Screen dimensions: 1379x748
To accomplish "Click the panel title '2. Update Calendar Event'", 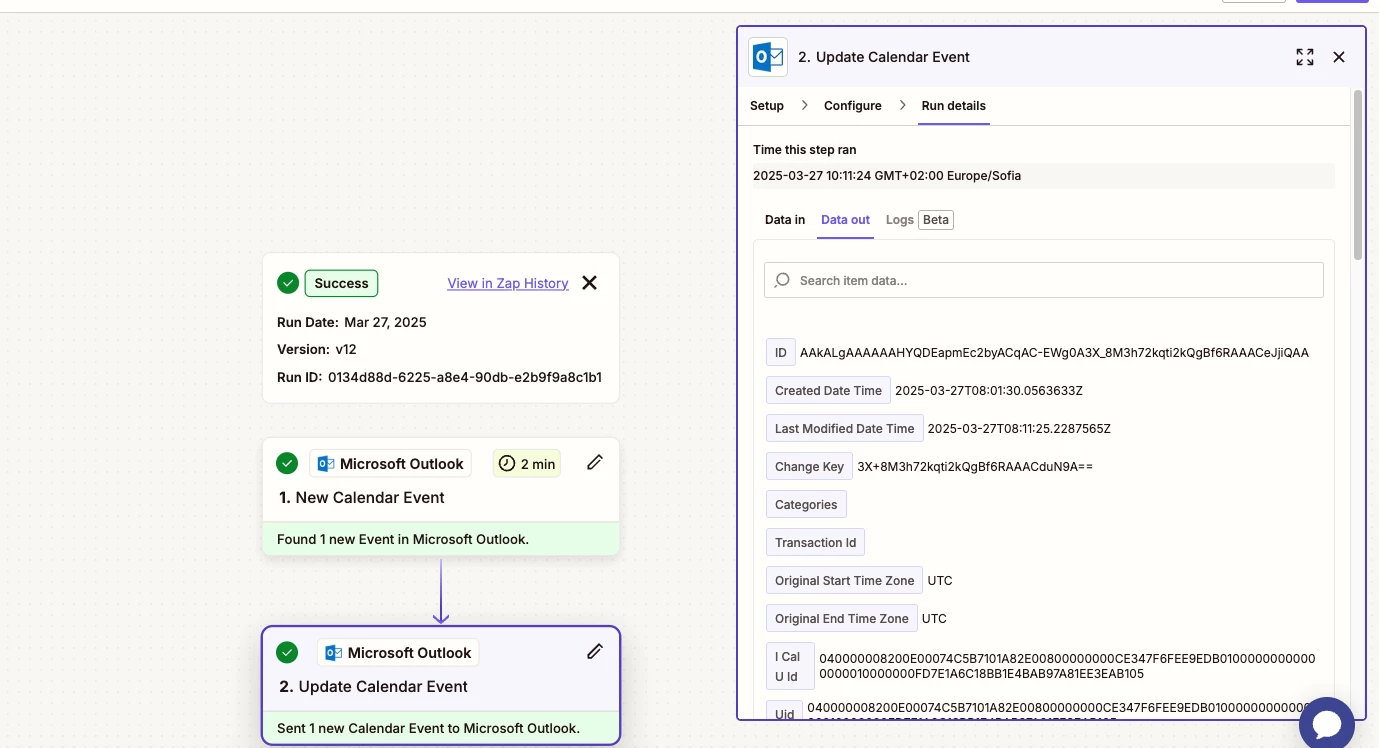I will pyautogui.click(x=884, y=57).
